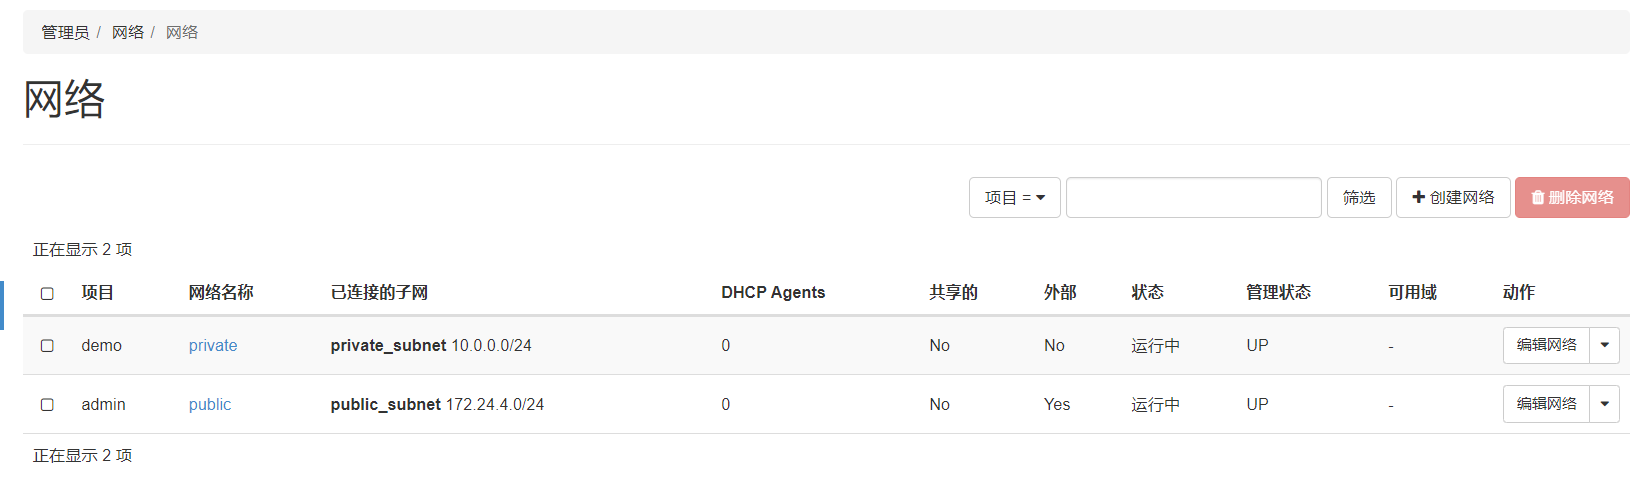
Task: Open the public network link
Action: tap(210, 405)
